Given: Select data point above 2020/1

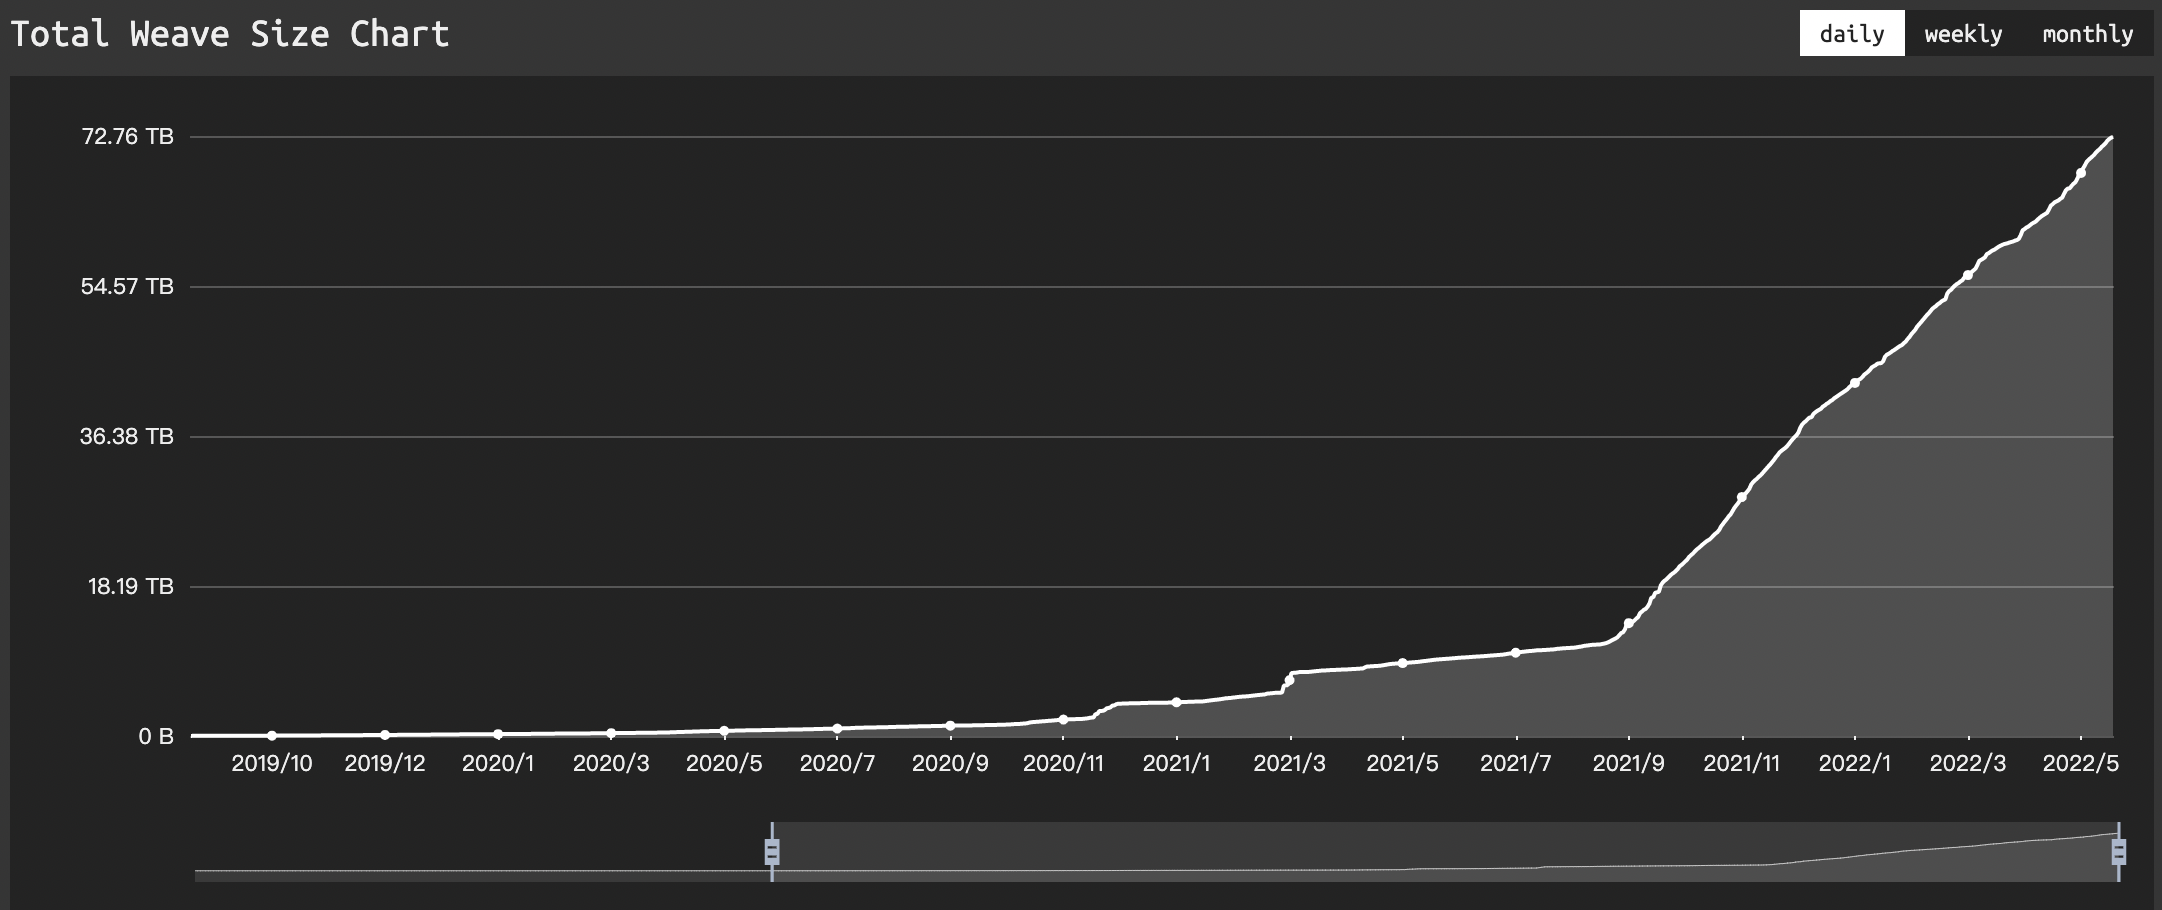Looking at the screenshot, I should click(x=498, y=735).
